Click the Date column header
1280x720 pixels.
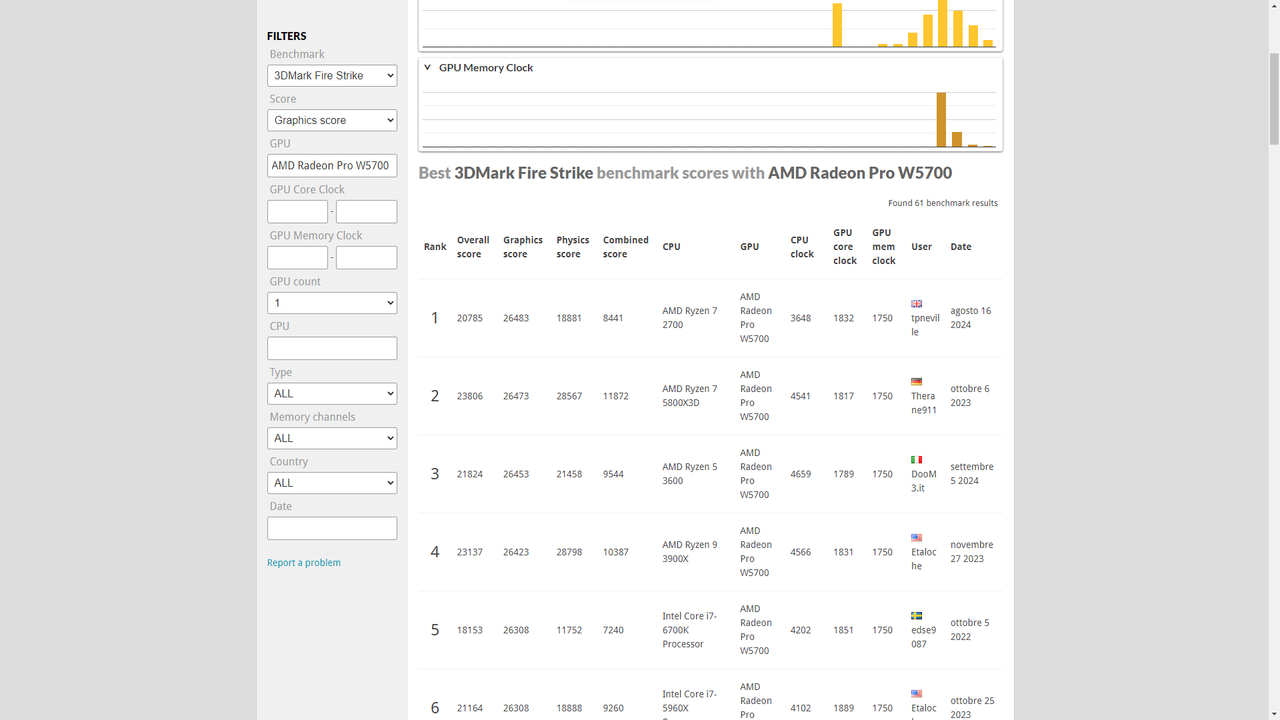(x=961, y=247)
